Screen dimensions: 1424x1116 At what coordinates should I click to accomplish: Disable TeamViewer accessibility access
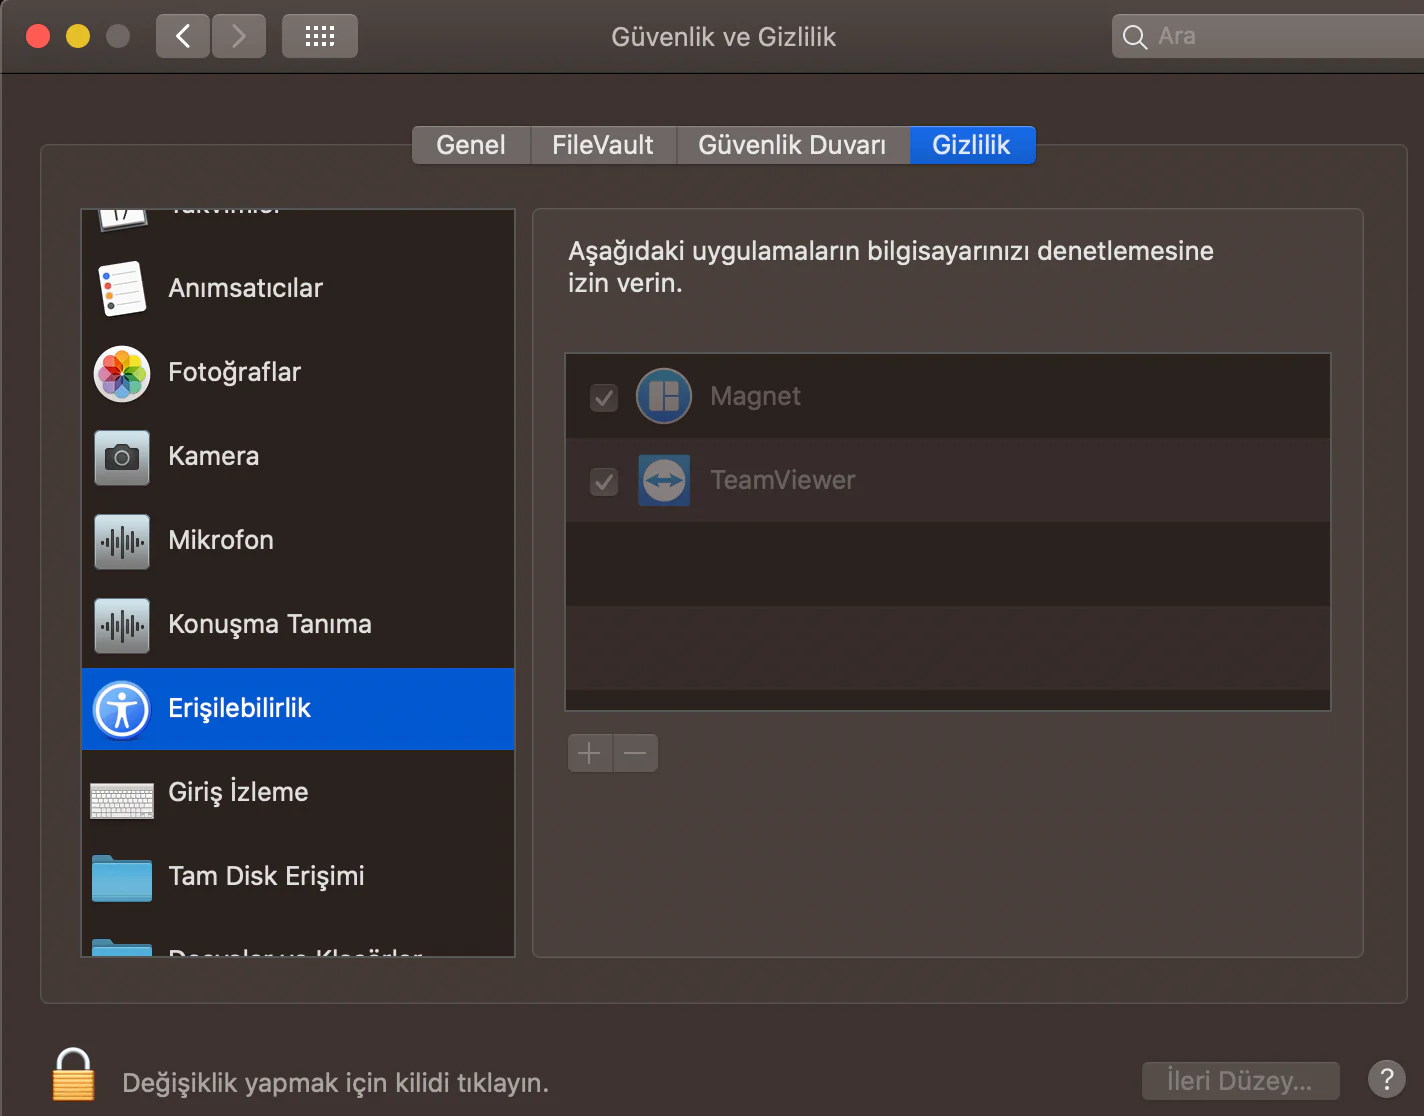click(x=603, y=481)
